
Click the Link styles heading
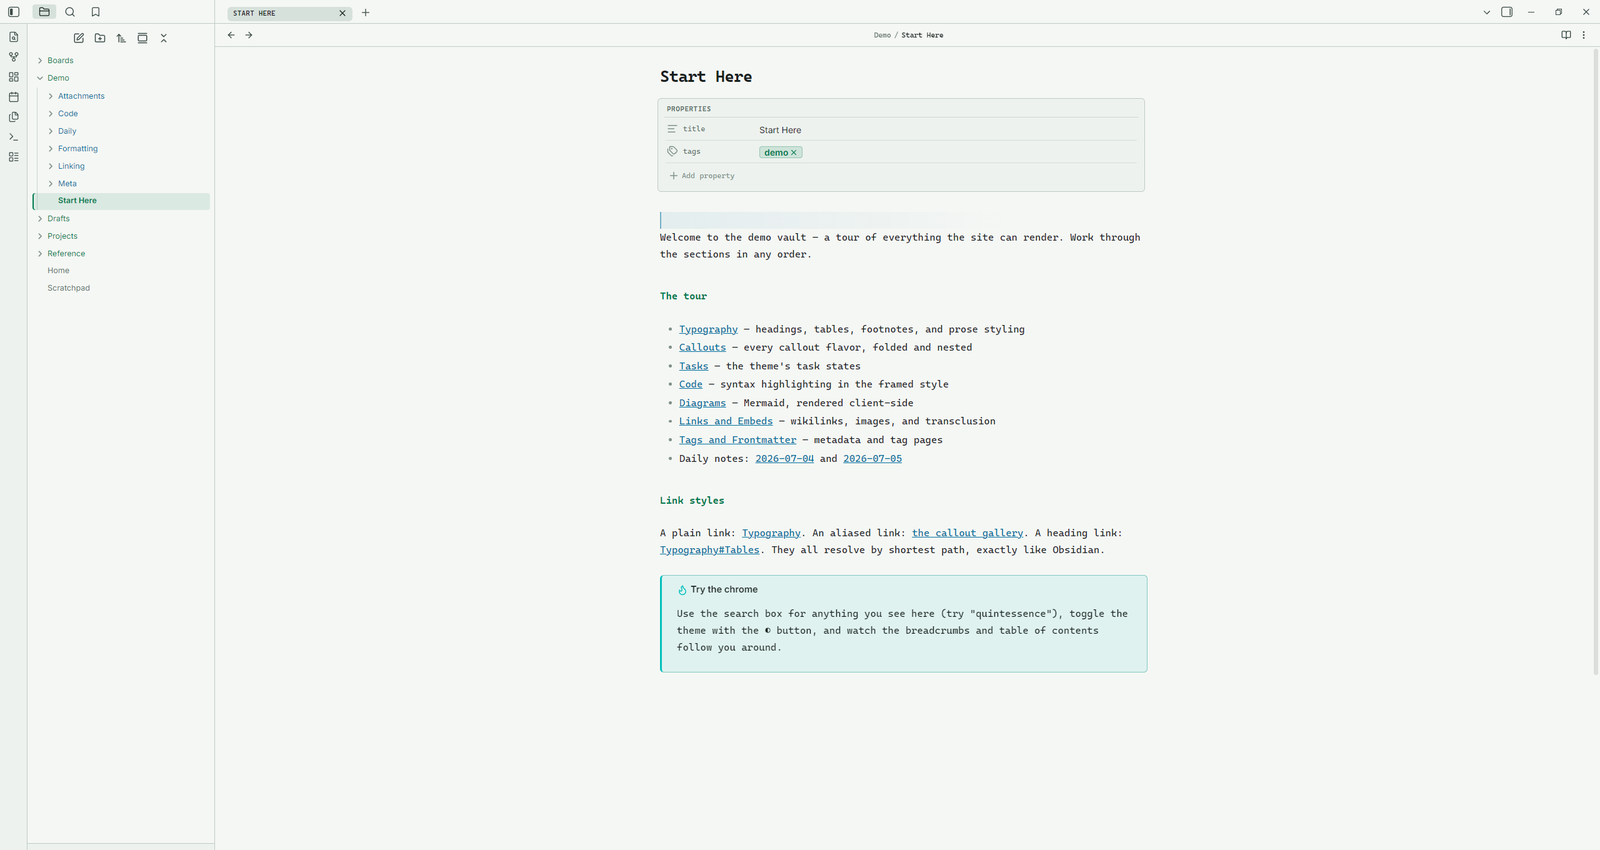[x=692, y=501]
